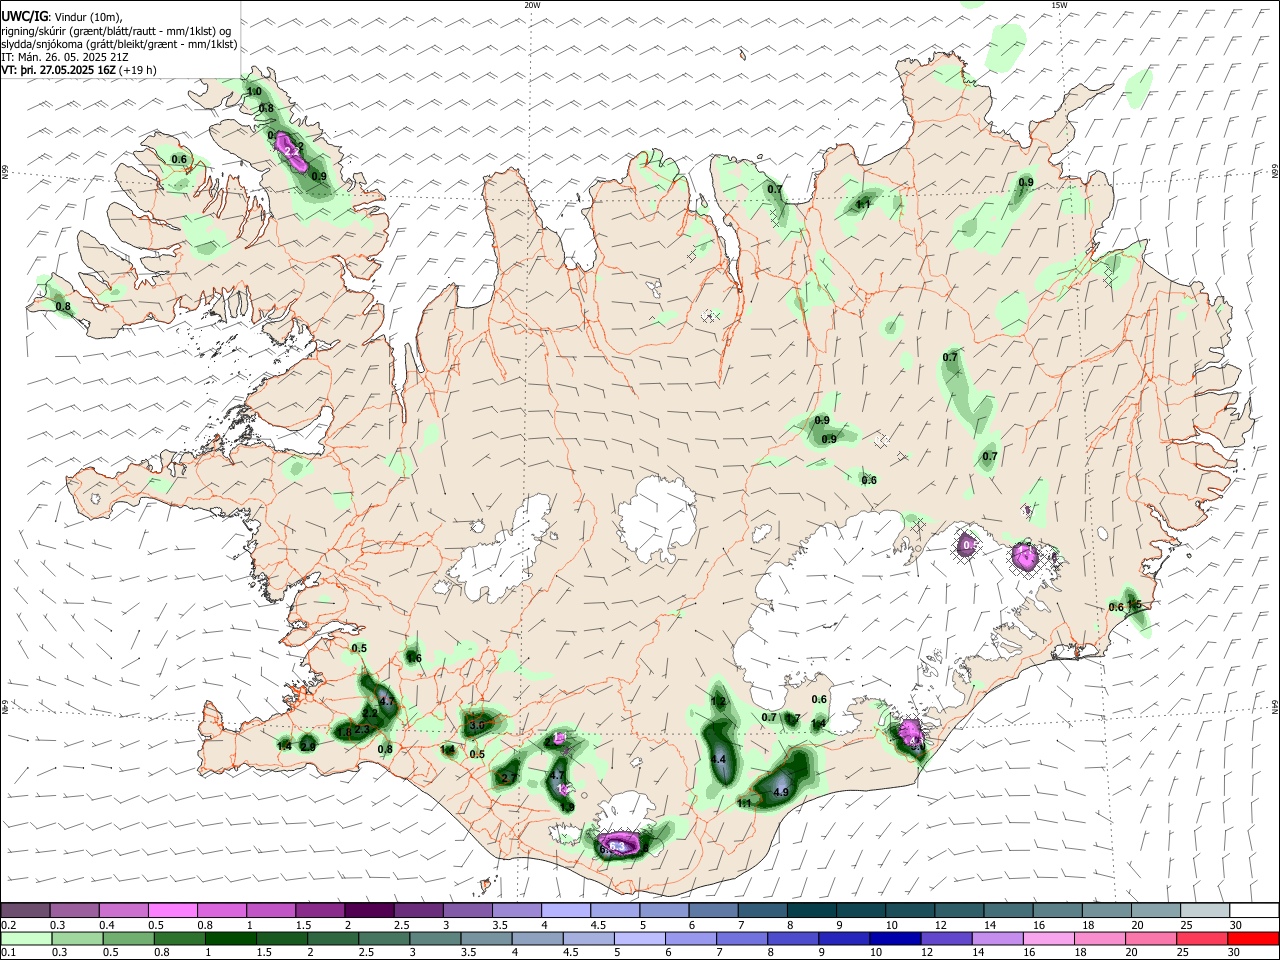Viewport: 1280px width, 960px height.
Task: Click the 'IT: Mán. 26. 05. 2025 21Z' line
Action: 65,57
